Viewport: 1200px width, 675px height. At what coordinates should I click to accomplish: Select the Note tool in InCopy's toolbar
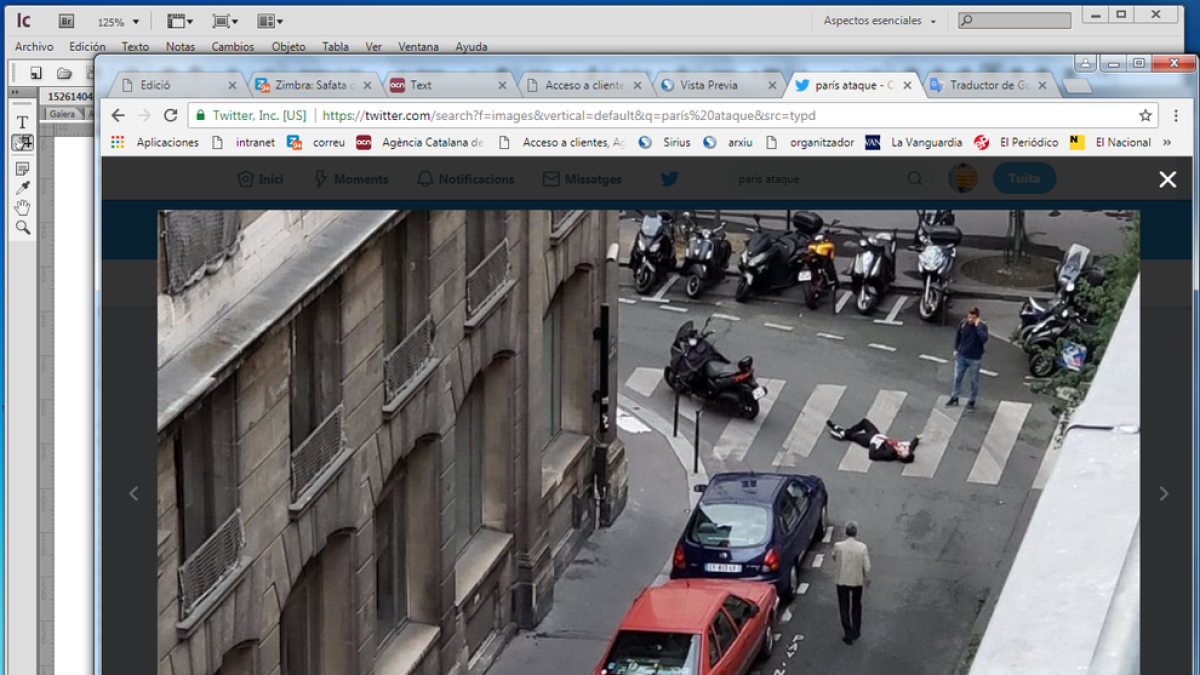(x=21, y=167)
